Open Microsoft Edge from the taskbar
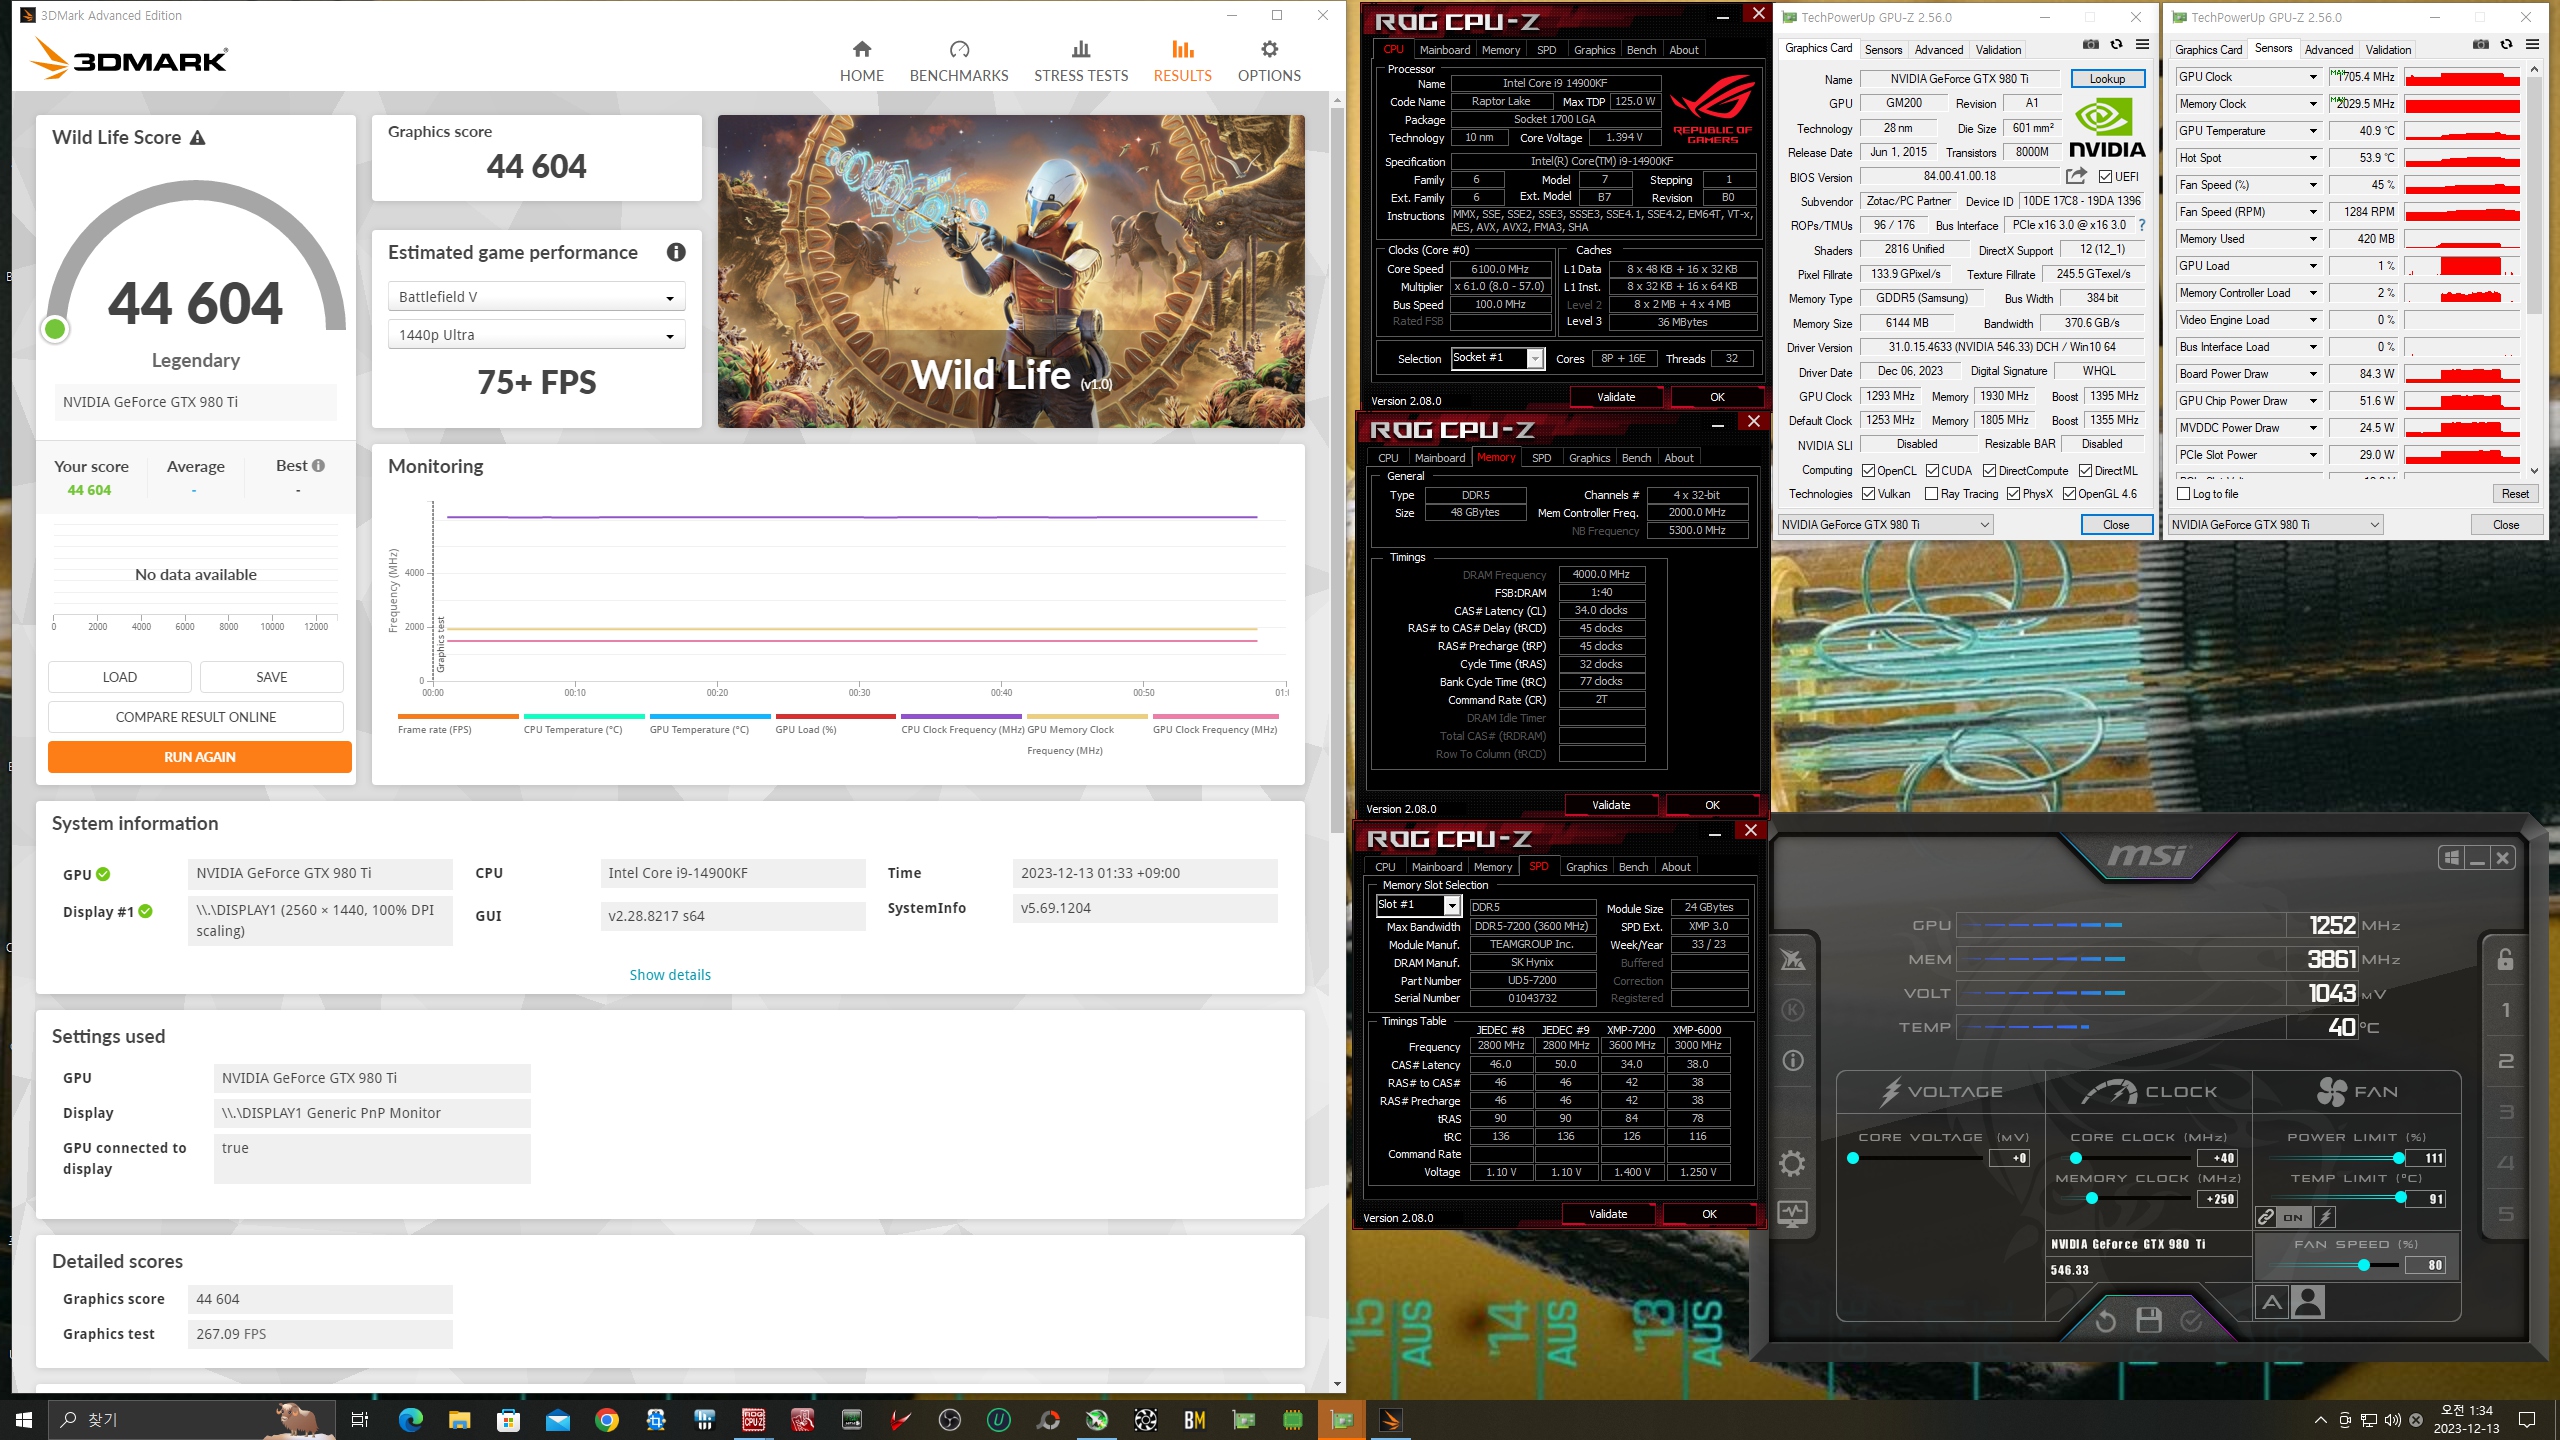This screenshot has width=2560, height=1440. [x=410, y=1420]
